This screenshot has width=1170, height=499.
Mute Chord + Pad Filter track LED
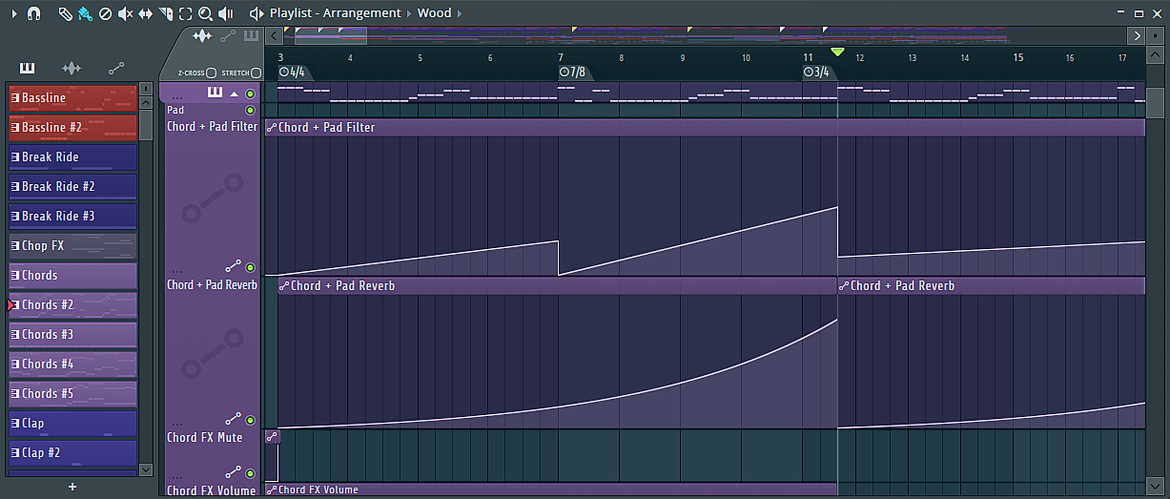tap(250, 267)
